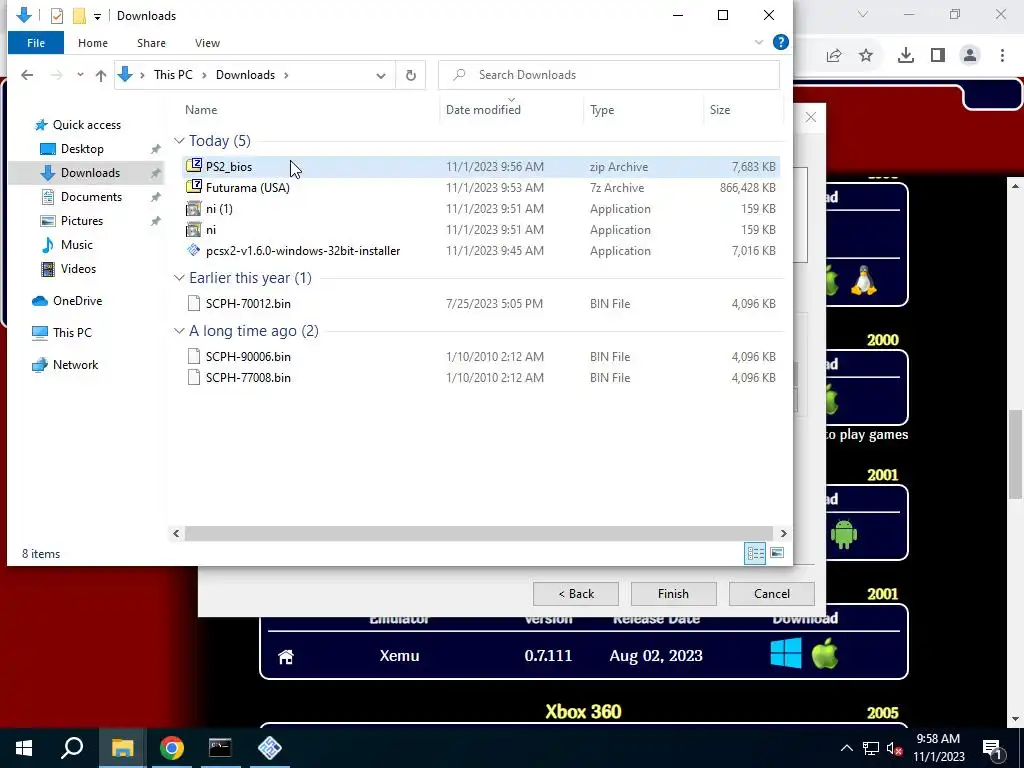Select Documents in navigation pane
Viewport: 1024px width, 768px height.
click(91, 197)
